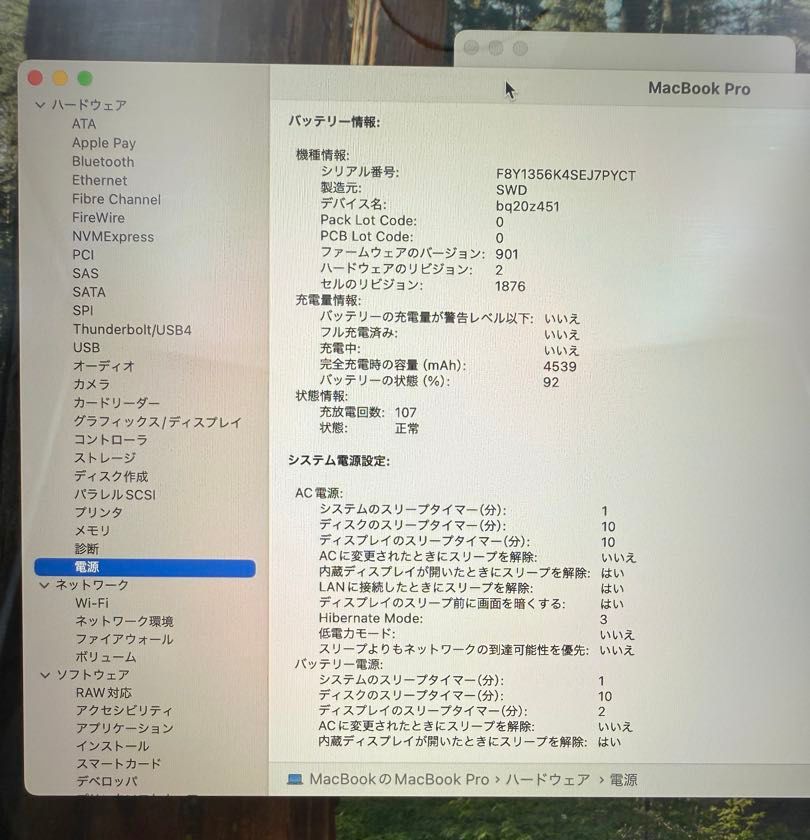Screen dimensions: 810x840
Task: Select Ethernet in the hardware list
Action: click(100, 181)
